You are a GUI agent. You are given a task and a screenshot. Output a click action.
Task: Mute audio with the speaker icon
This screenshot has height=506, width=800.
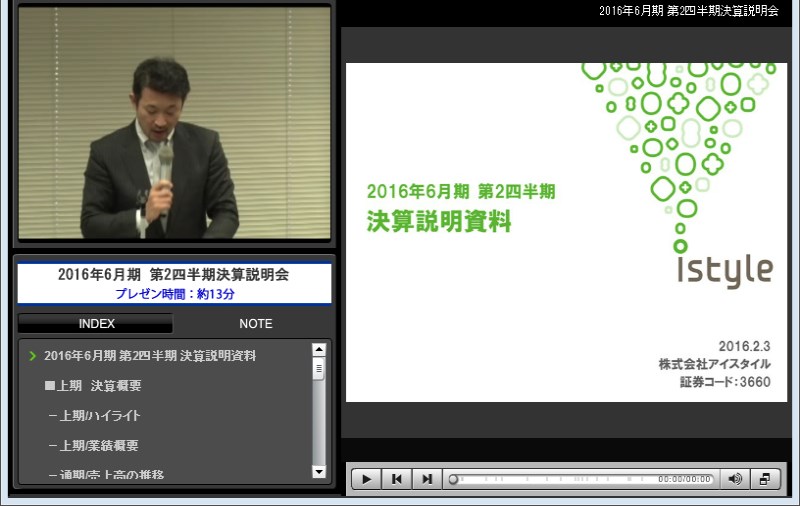(735, 479)
